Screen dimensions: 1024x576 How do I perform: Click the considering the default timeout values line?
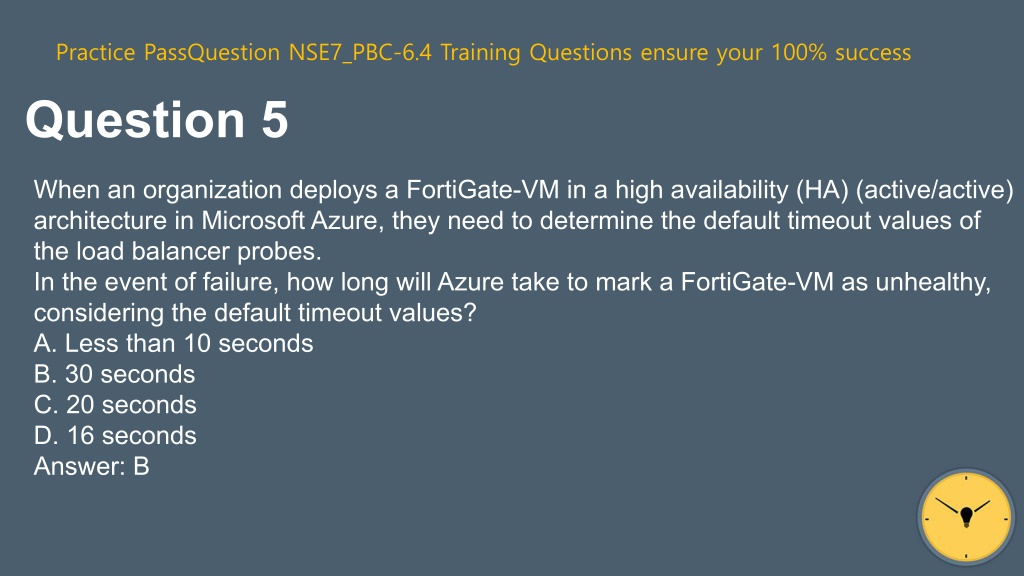tap(255, 313)
